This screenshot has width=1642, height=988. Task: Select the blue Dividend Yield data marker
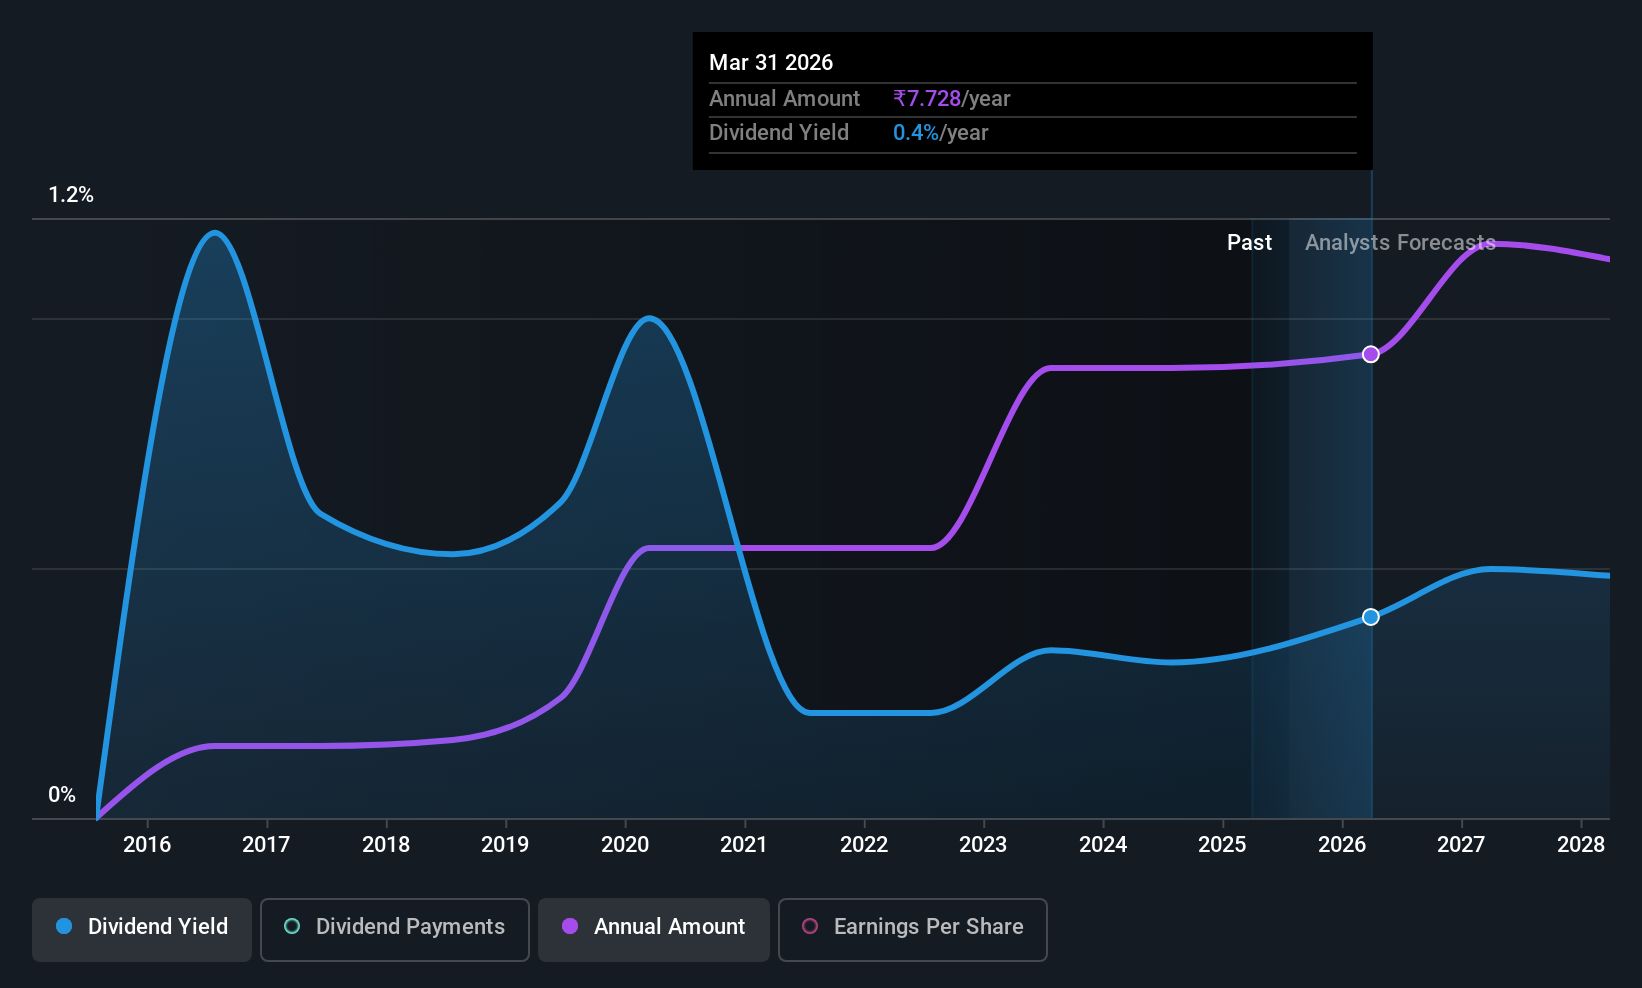[x=1371, y=617]
